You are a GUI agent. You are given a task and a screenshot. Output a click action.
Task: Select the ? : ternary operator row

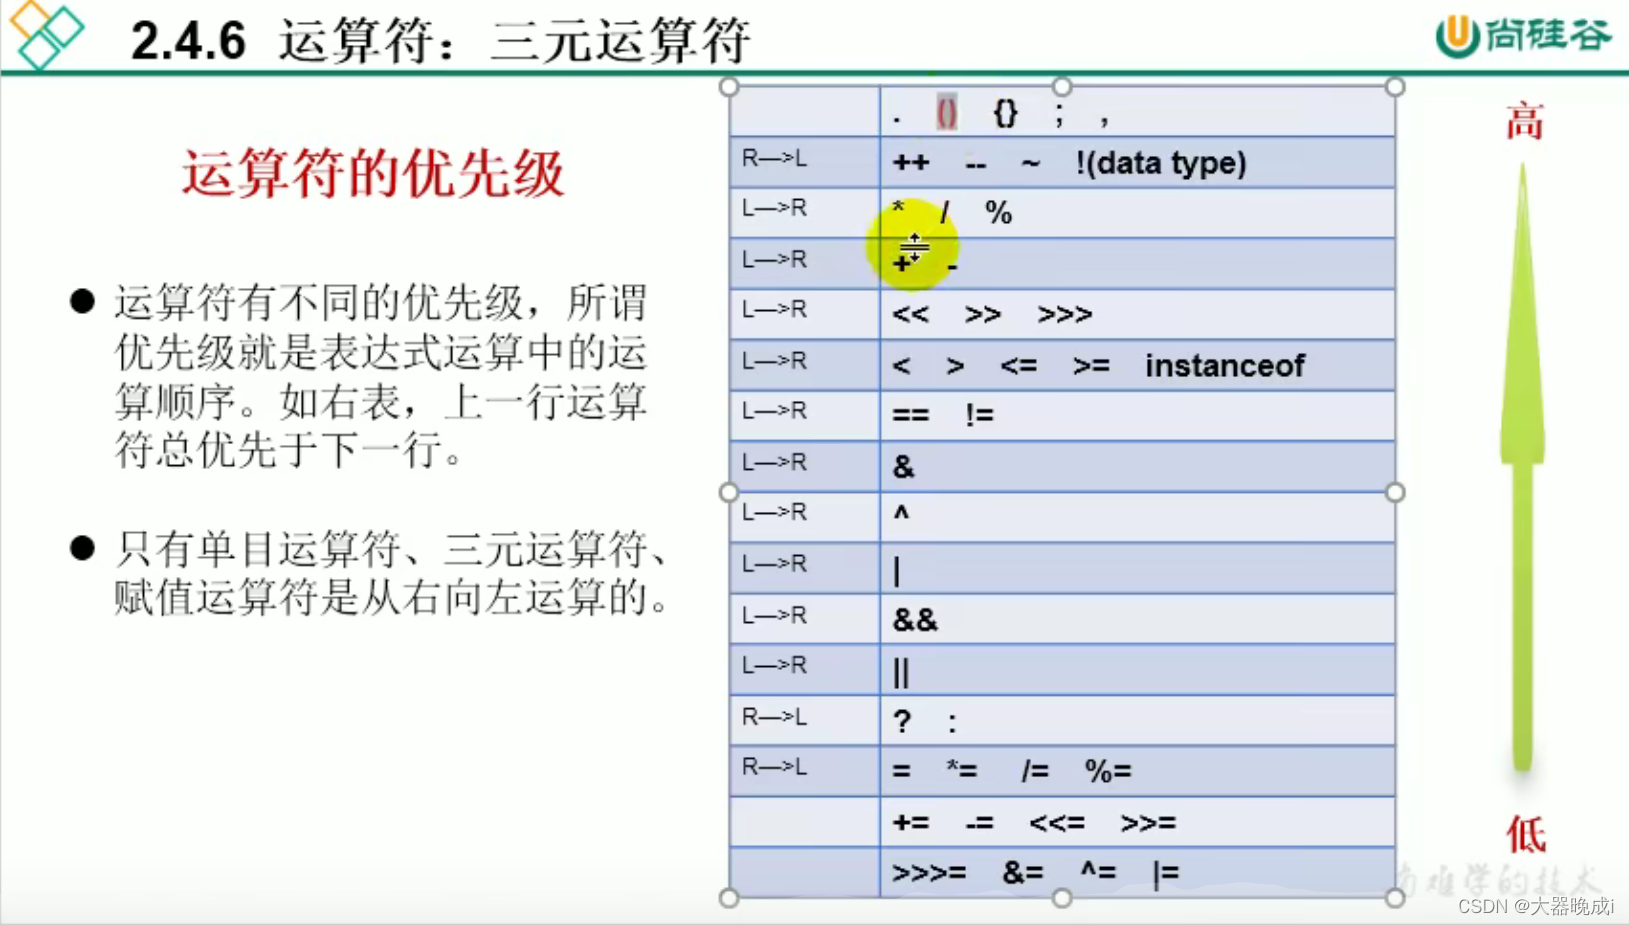(1060, 719)
